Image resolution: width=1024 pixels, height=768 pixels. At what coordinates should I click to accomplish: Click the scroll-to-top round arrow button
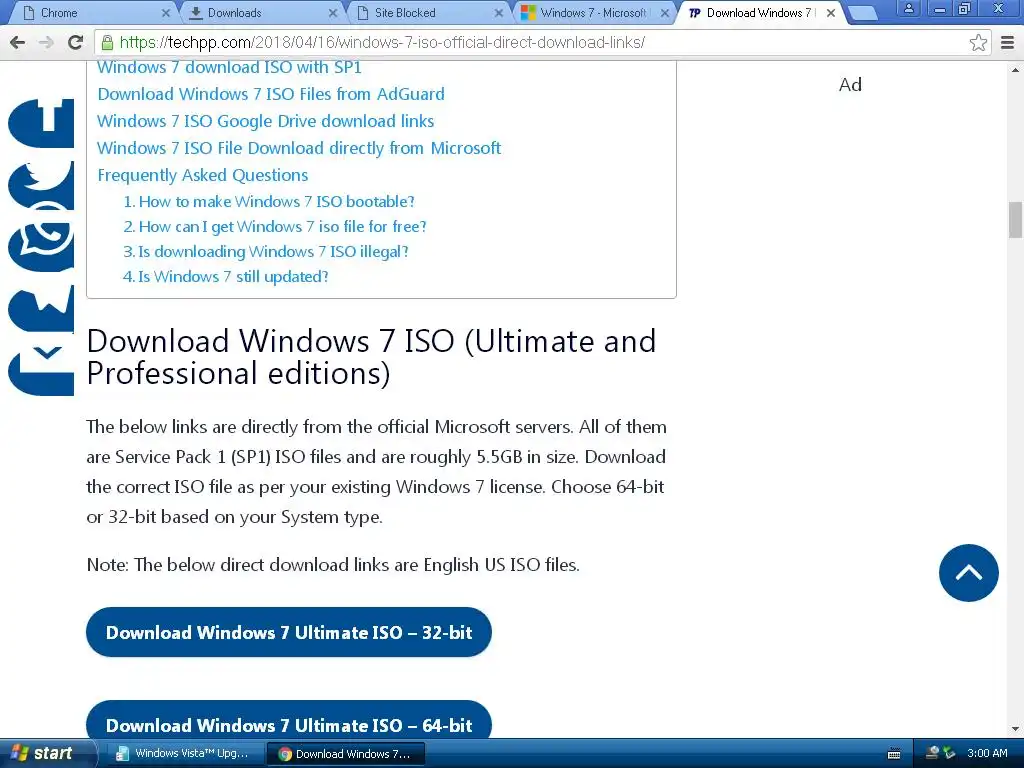[968, 573]
